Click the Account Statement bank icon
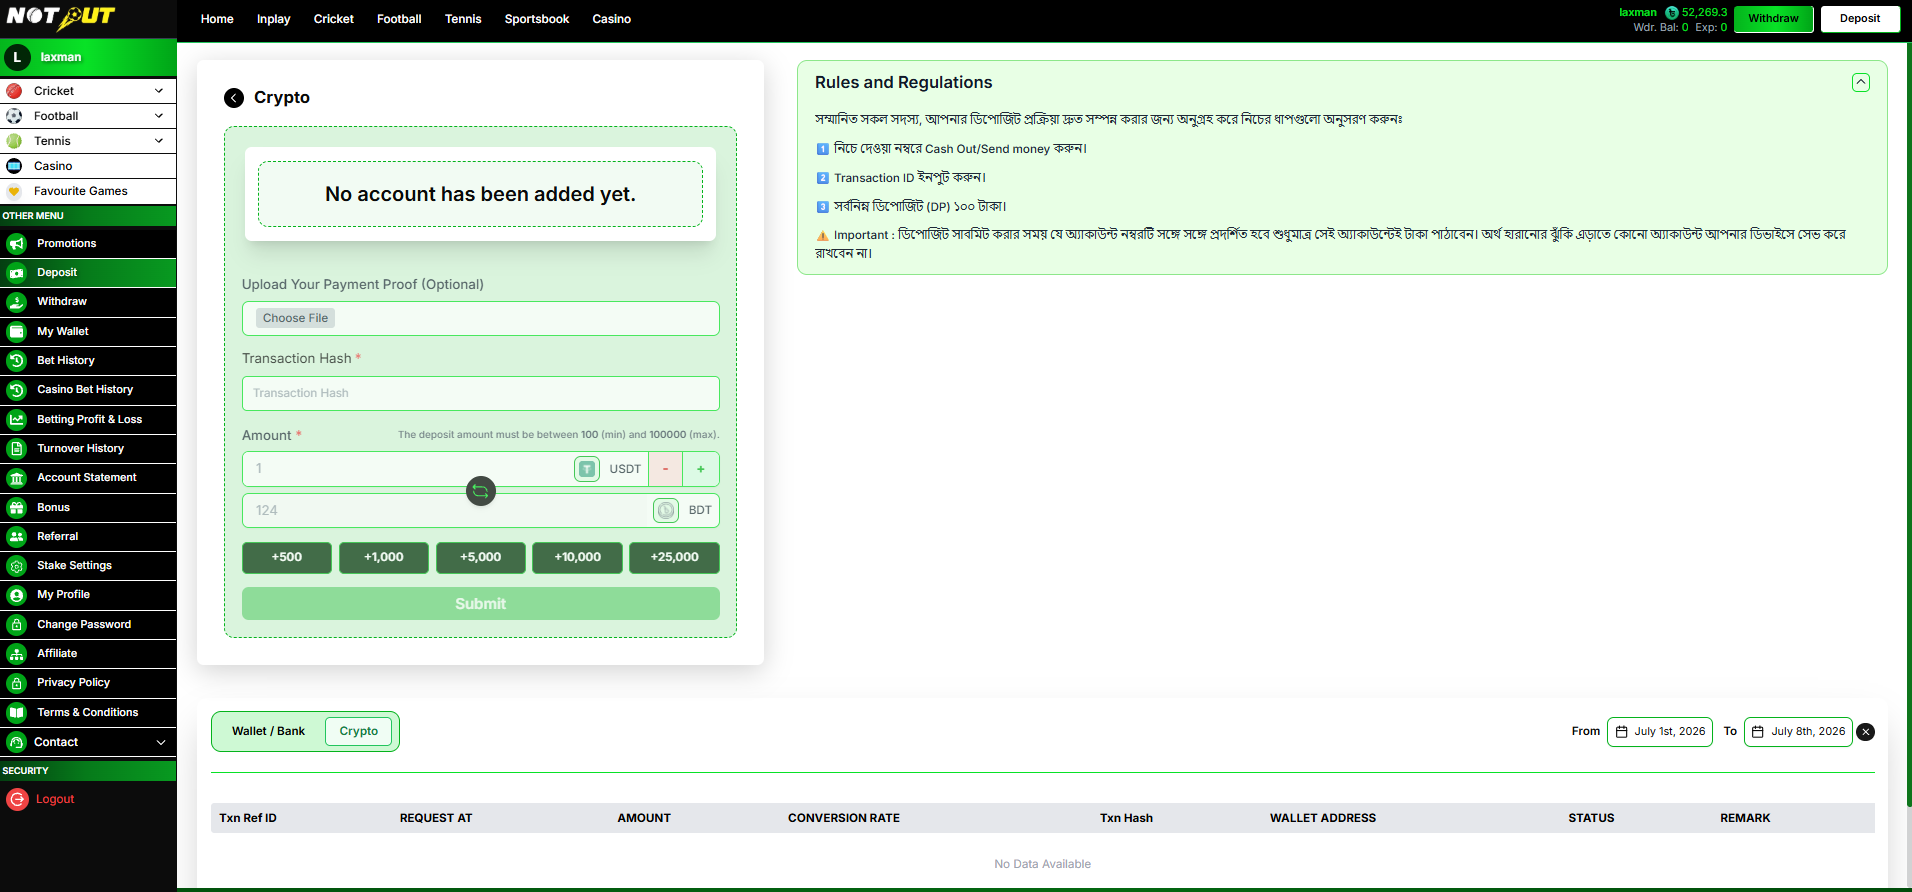The width and height of the screenshot is (1912, 892). 17,478
